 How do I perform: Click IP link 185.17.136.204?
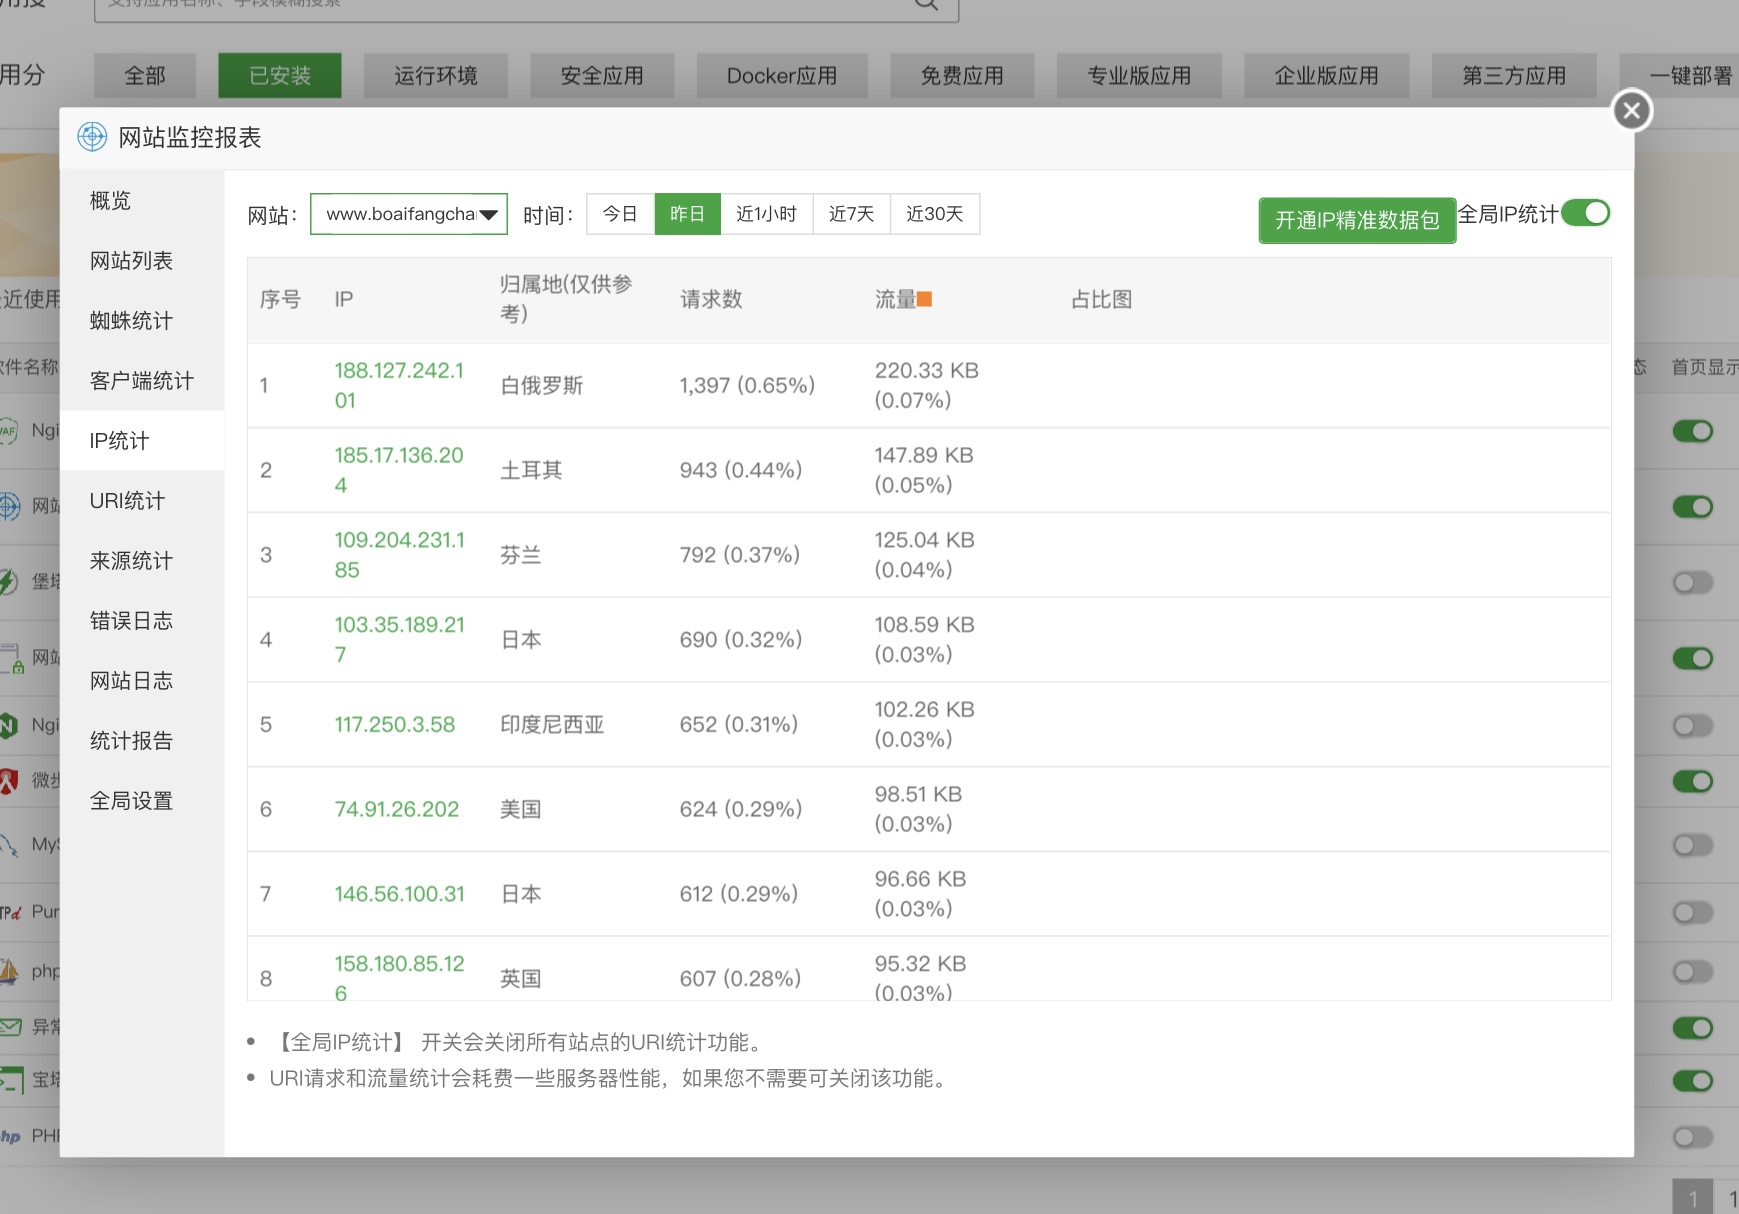click(399, 470)
